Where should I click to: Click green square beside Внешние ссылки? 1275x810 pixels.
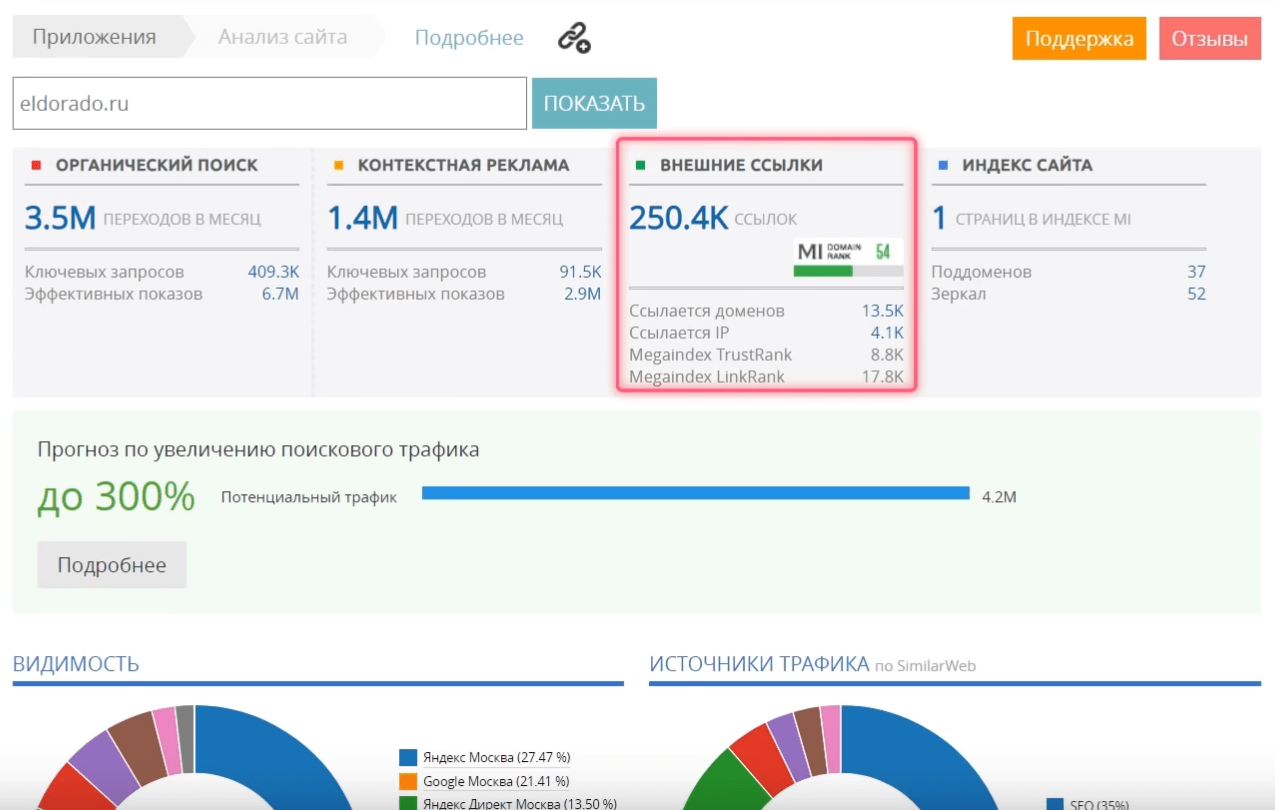click(x=641, y=165)
